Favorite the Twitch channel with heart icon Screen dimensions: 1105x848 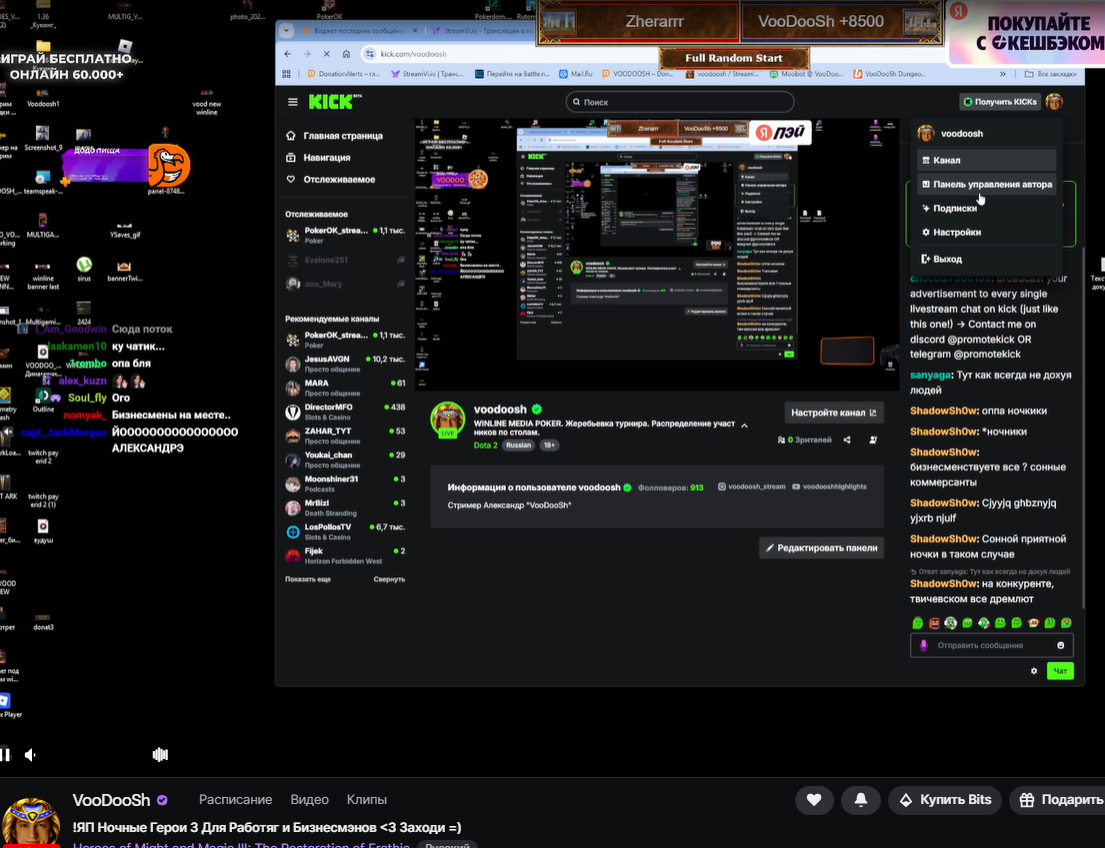click(814, 799)
